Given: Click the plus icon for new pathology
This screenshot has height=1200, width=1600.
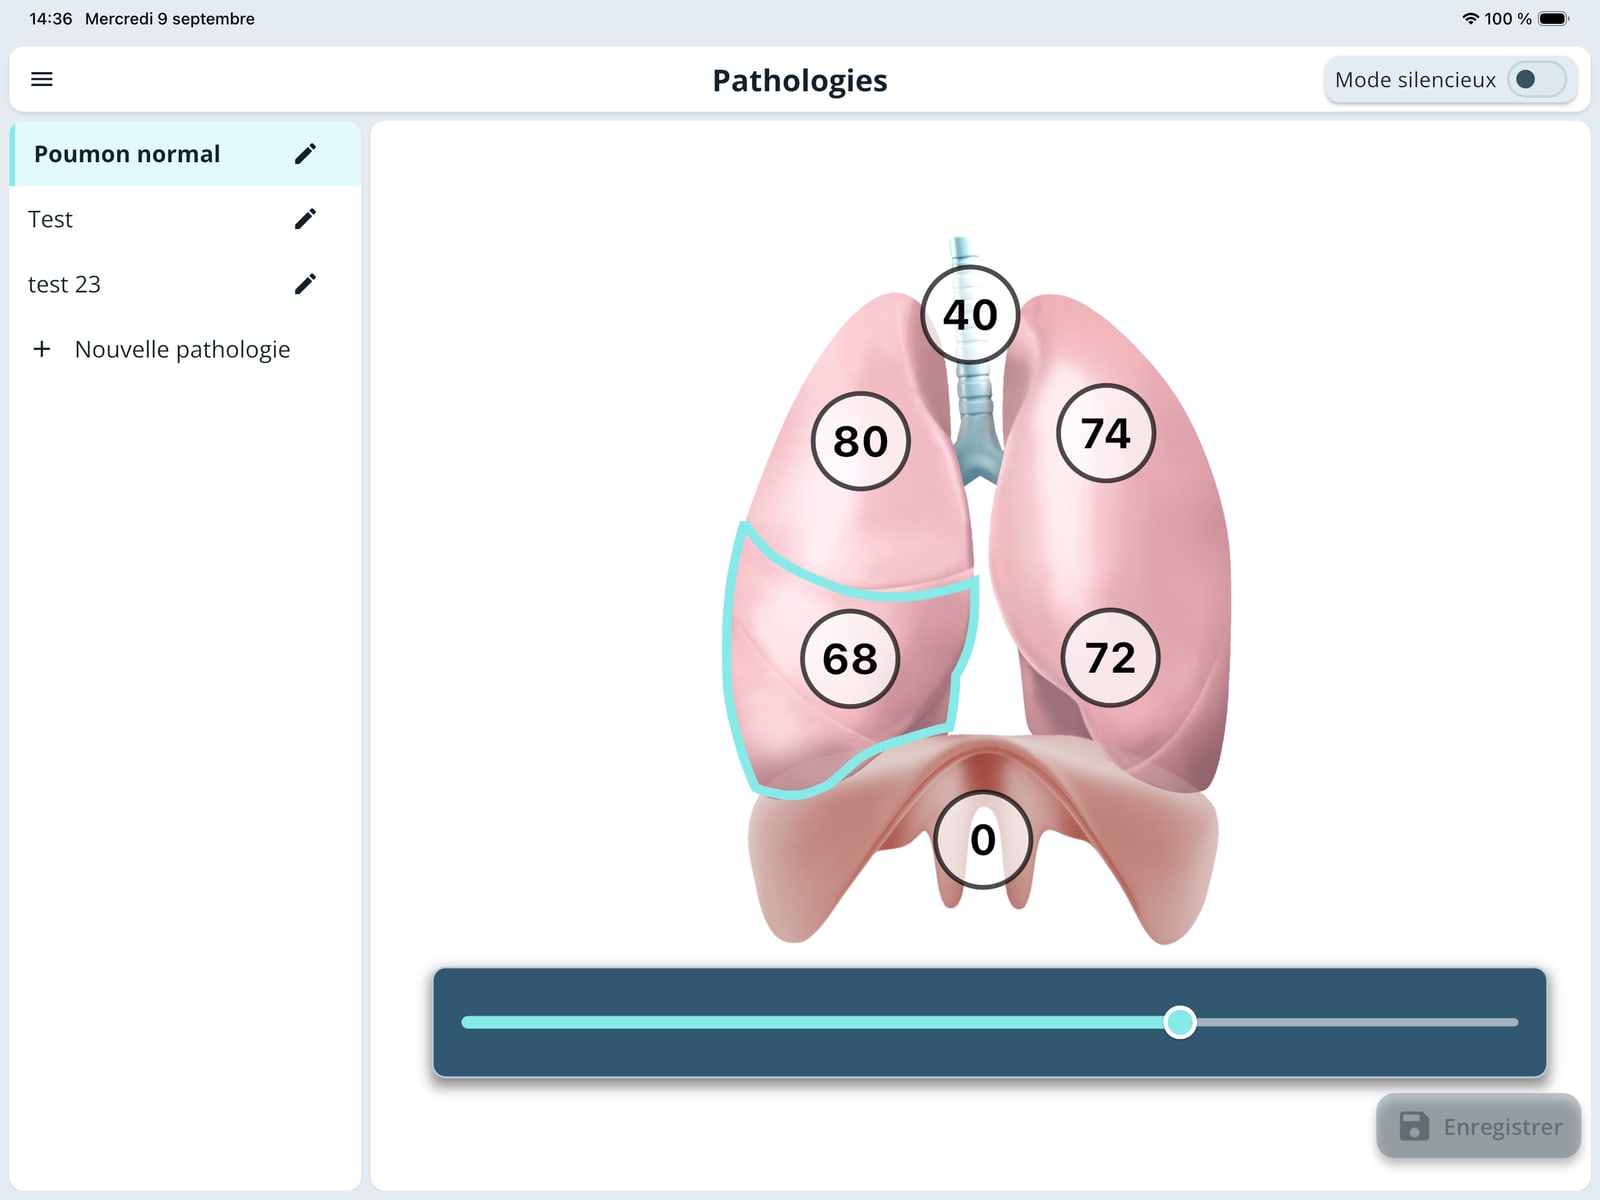Looking at the screenshot, I should pyautogui.click(x=42, y=349).
